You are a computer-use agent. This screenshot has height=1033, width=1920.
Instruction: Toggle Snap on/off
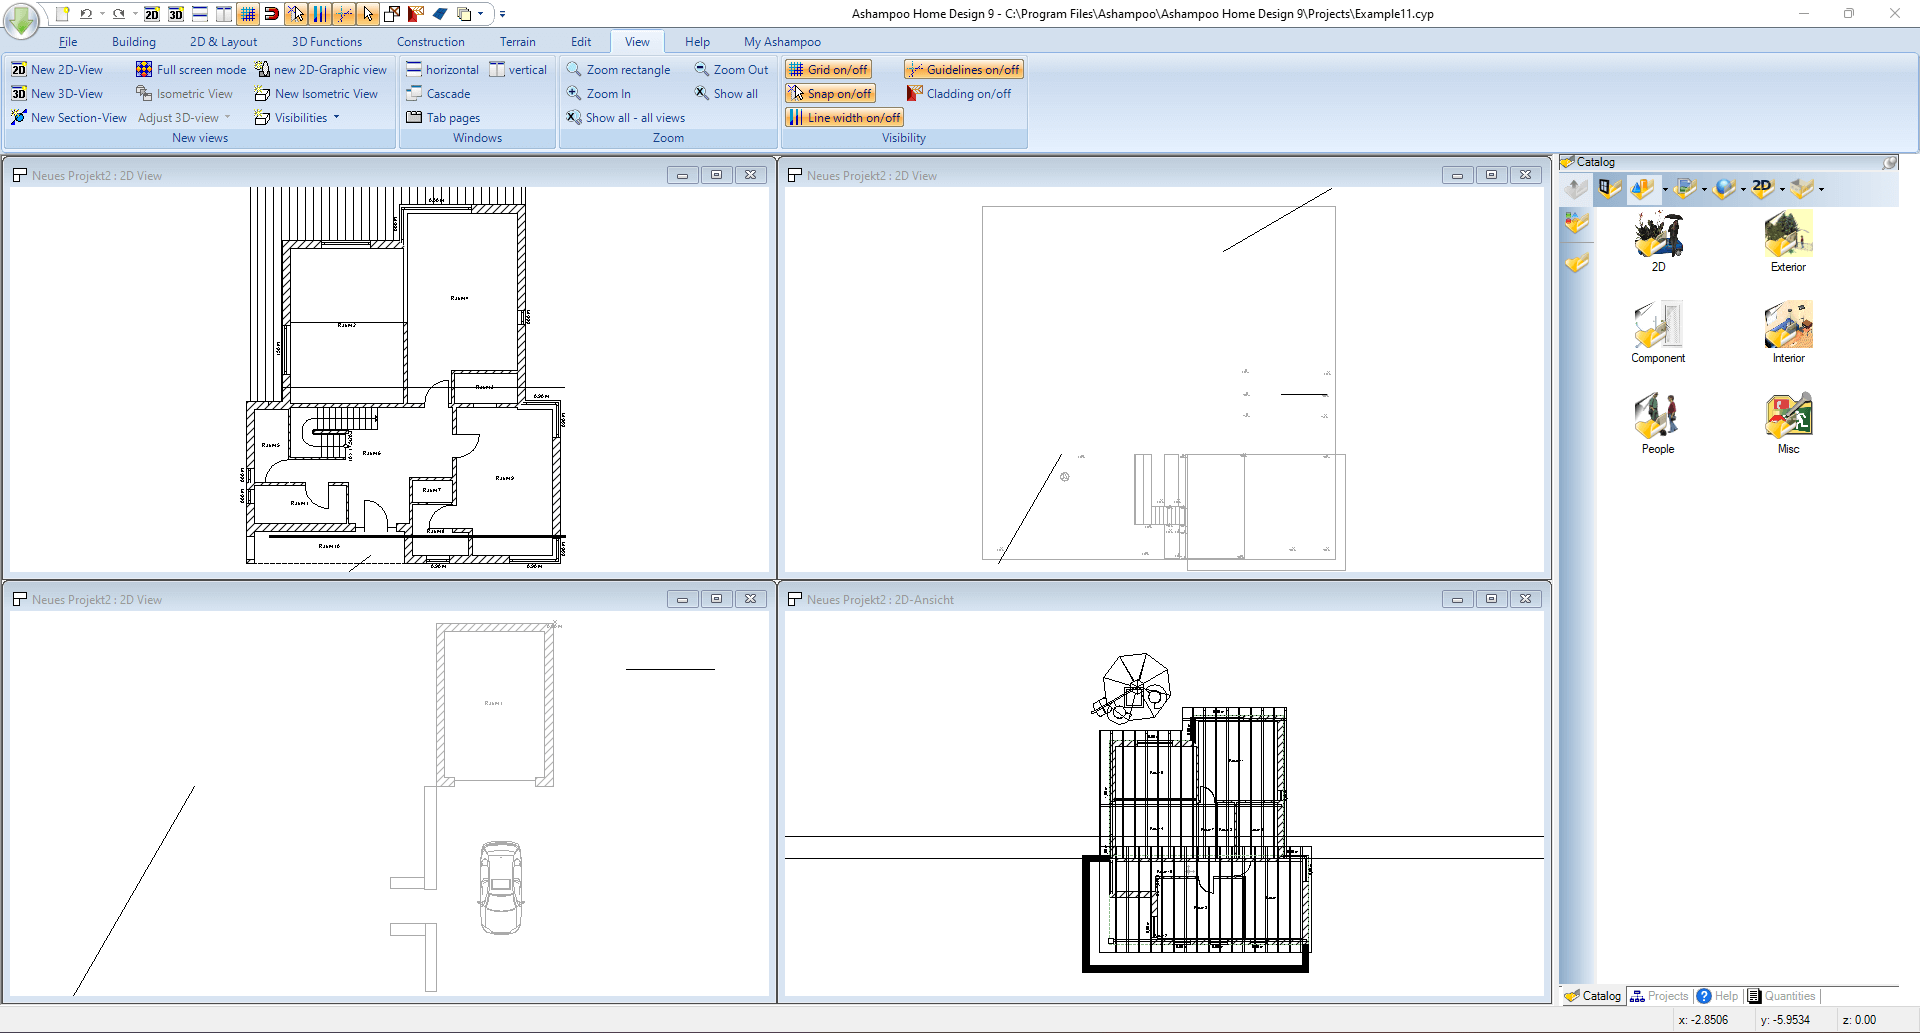pos(830,94)
